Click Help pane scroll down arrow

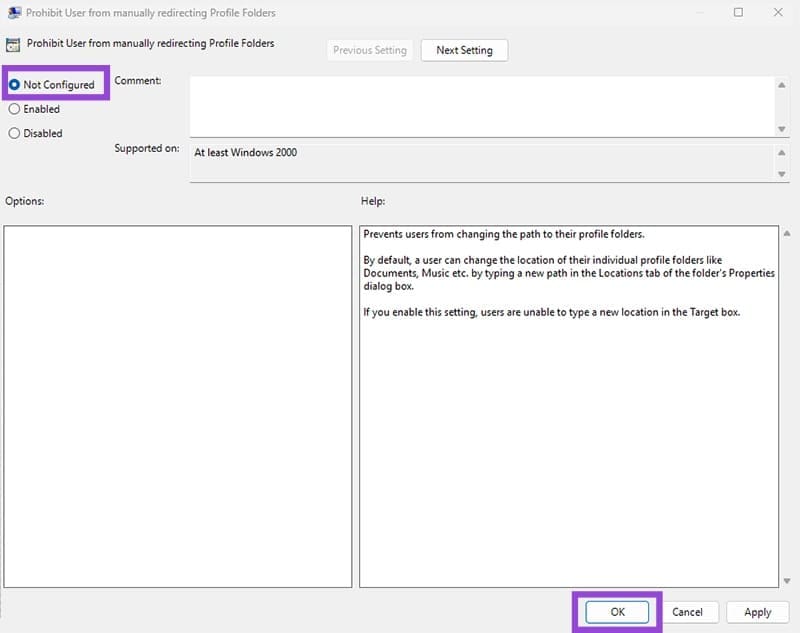pos(787,580)
